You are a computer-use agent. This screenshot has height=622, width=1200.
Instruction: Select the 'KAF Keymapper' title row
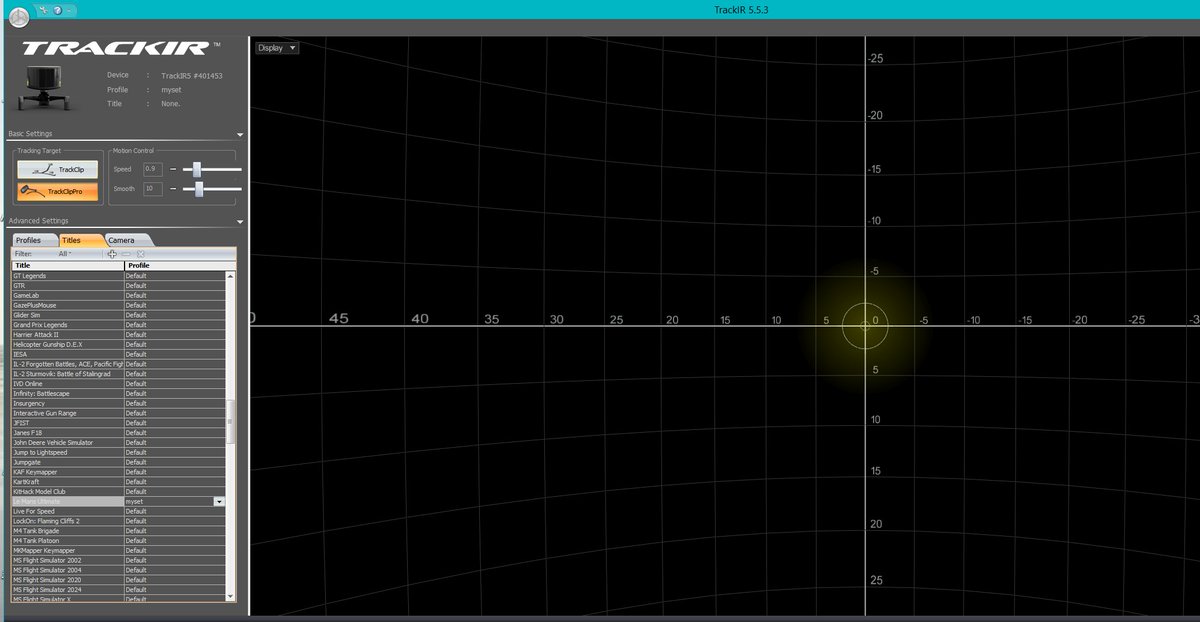pos(119,472)
